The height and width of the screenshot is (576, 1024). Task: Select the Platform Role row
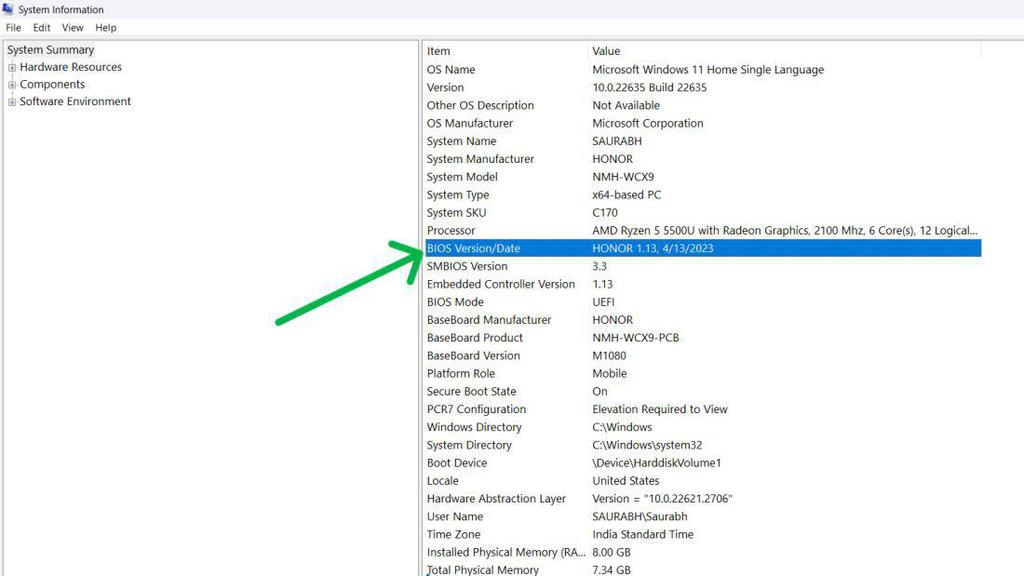(x=703, y=374)
